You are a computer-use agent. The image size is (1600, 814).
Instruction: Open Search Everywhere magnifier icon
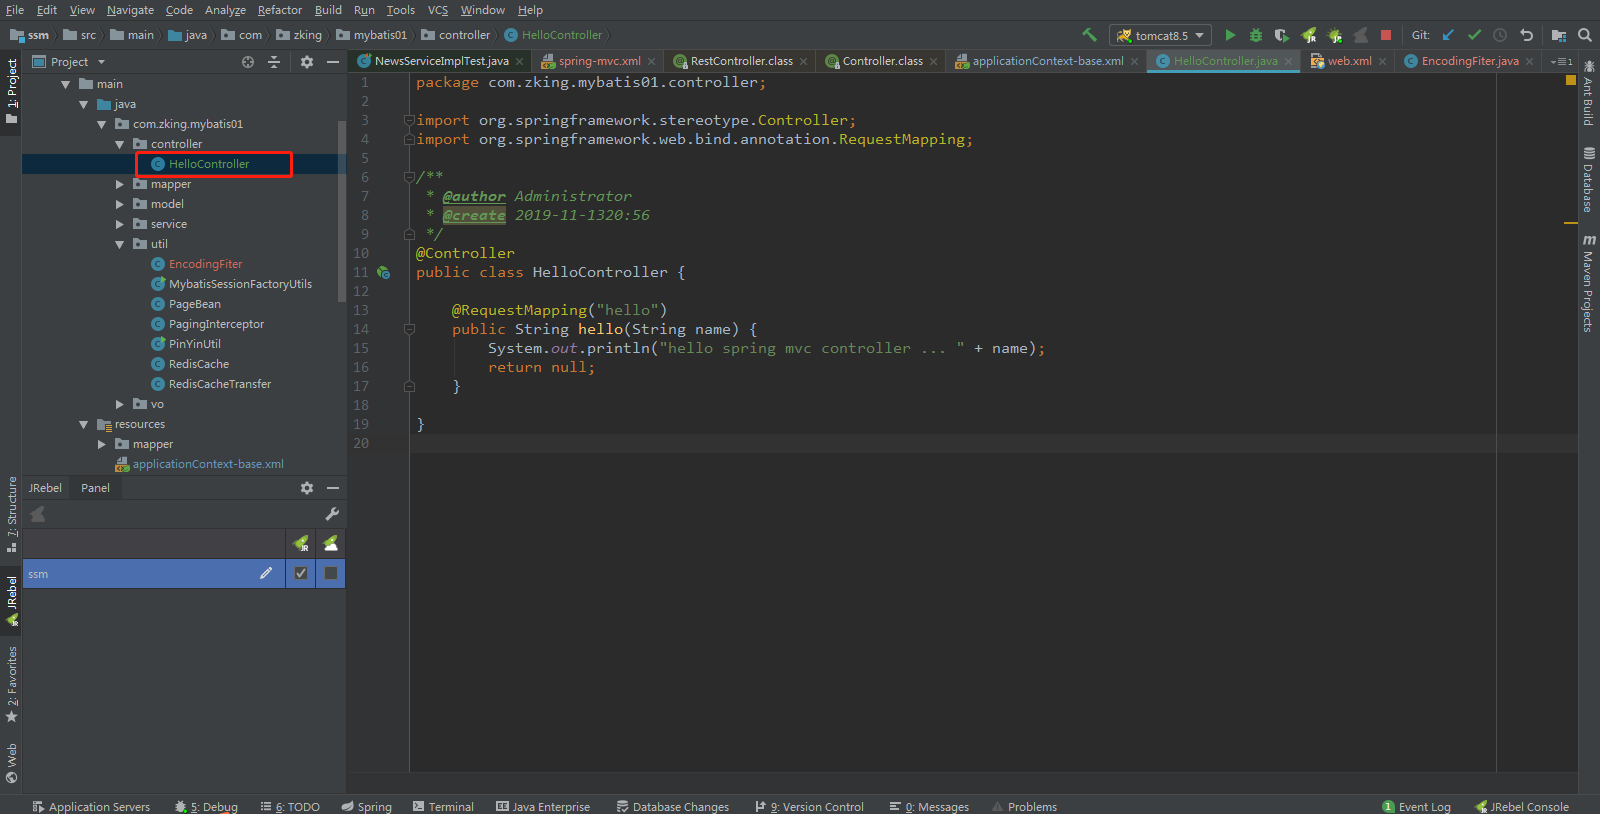point(1585,35)
